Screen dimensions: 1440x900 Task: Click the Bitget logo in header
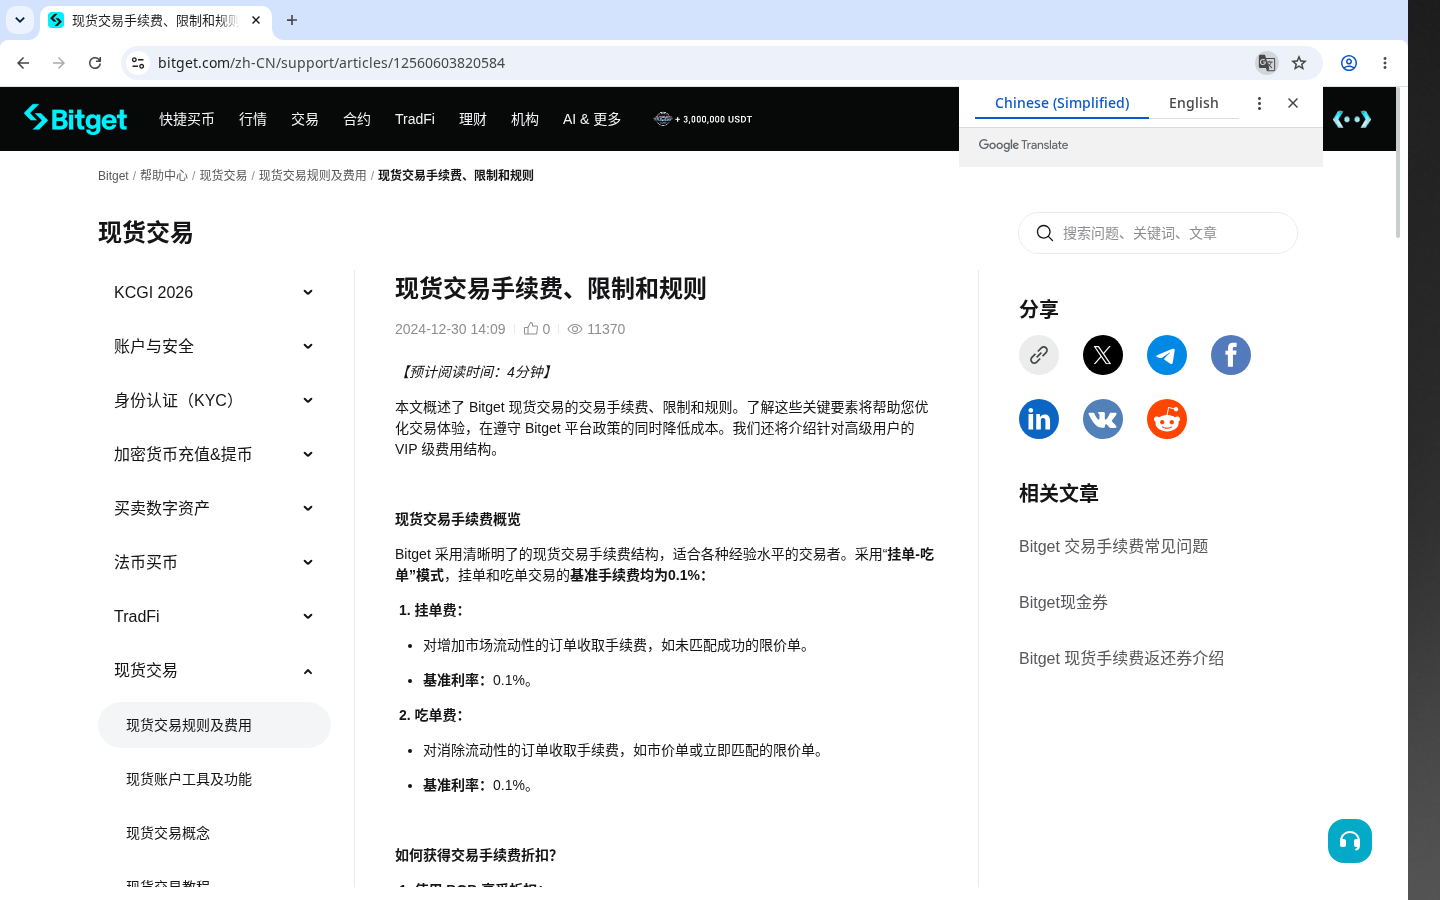click(x=75, y=119)
